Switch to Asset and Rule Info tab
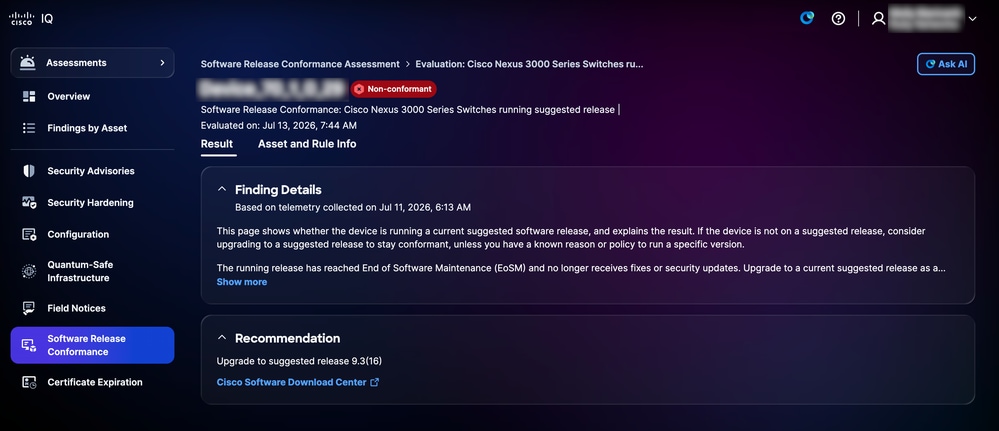Viewport: 999px width, 431px height. click(x=307, y=143)
